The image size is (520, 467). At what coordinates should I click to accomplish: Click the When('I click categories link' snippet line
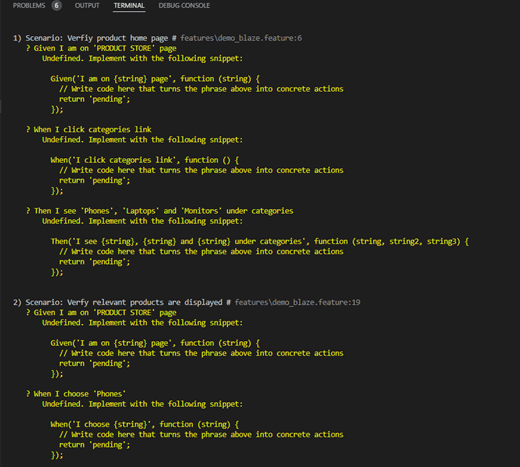pos(145,160)
